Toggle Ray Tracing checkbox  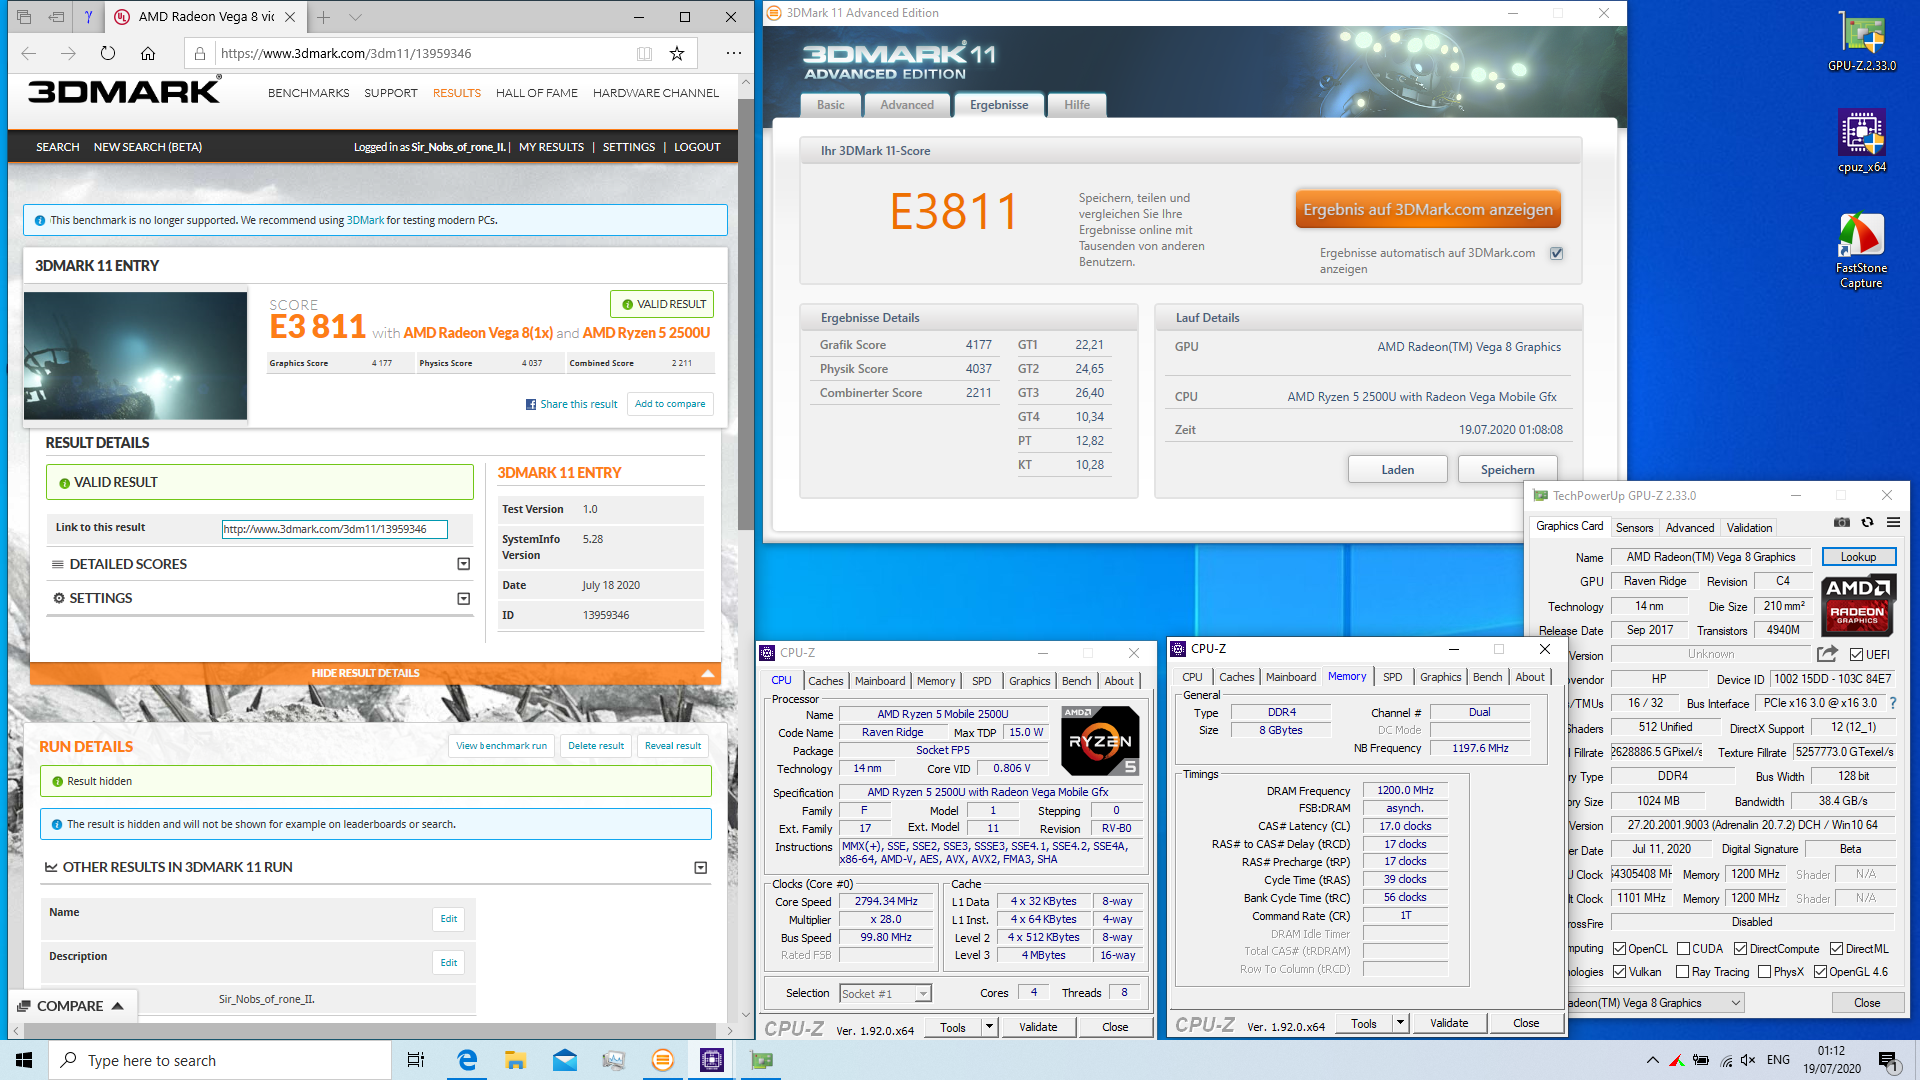(1683, 971)
